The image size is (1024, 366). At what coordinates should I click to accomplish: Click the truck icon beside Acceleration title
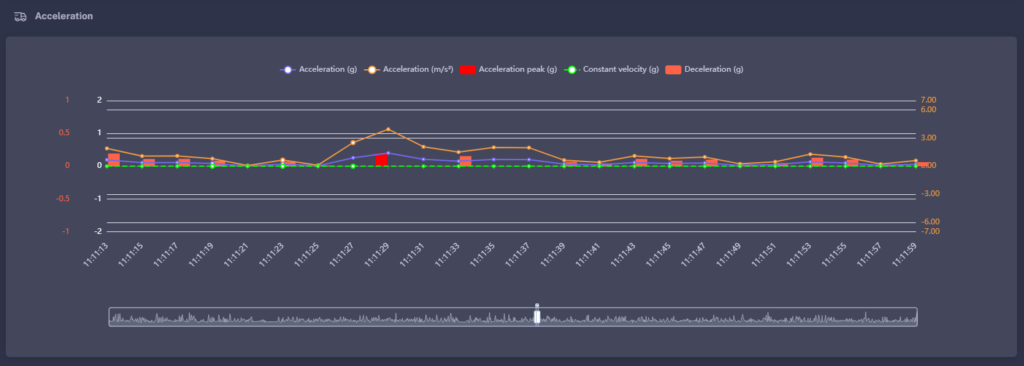20,16
